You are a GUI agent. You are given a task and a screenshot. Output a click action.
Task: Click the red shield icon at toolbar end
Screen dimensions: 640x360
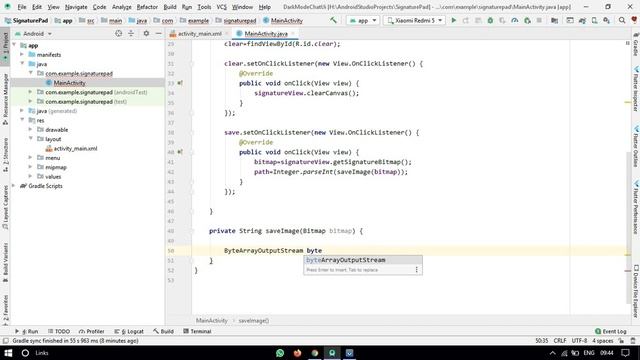click(x=634, y=20)
